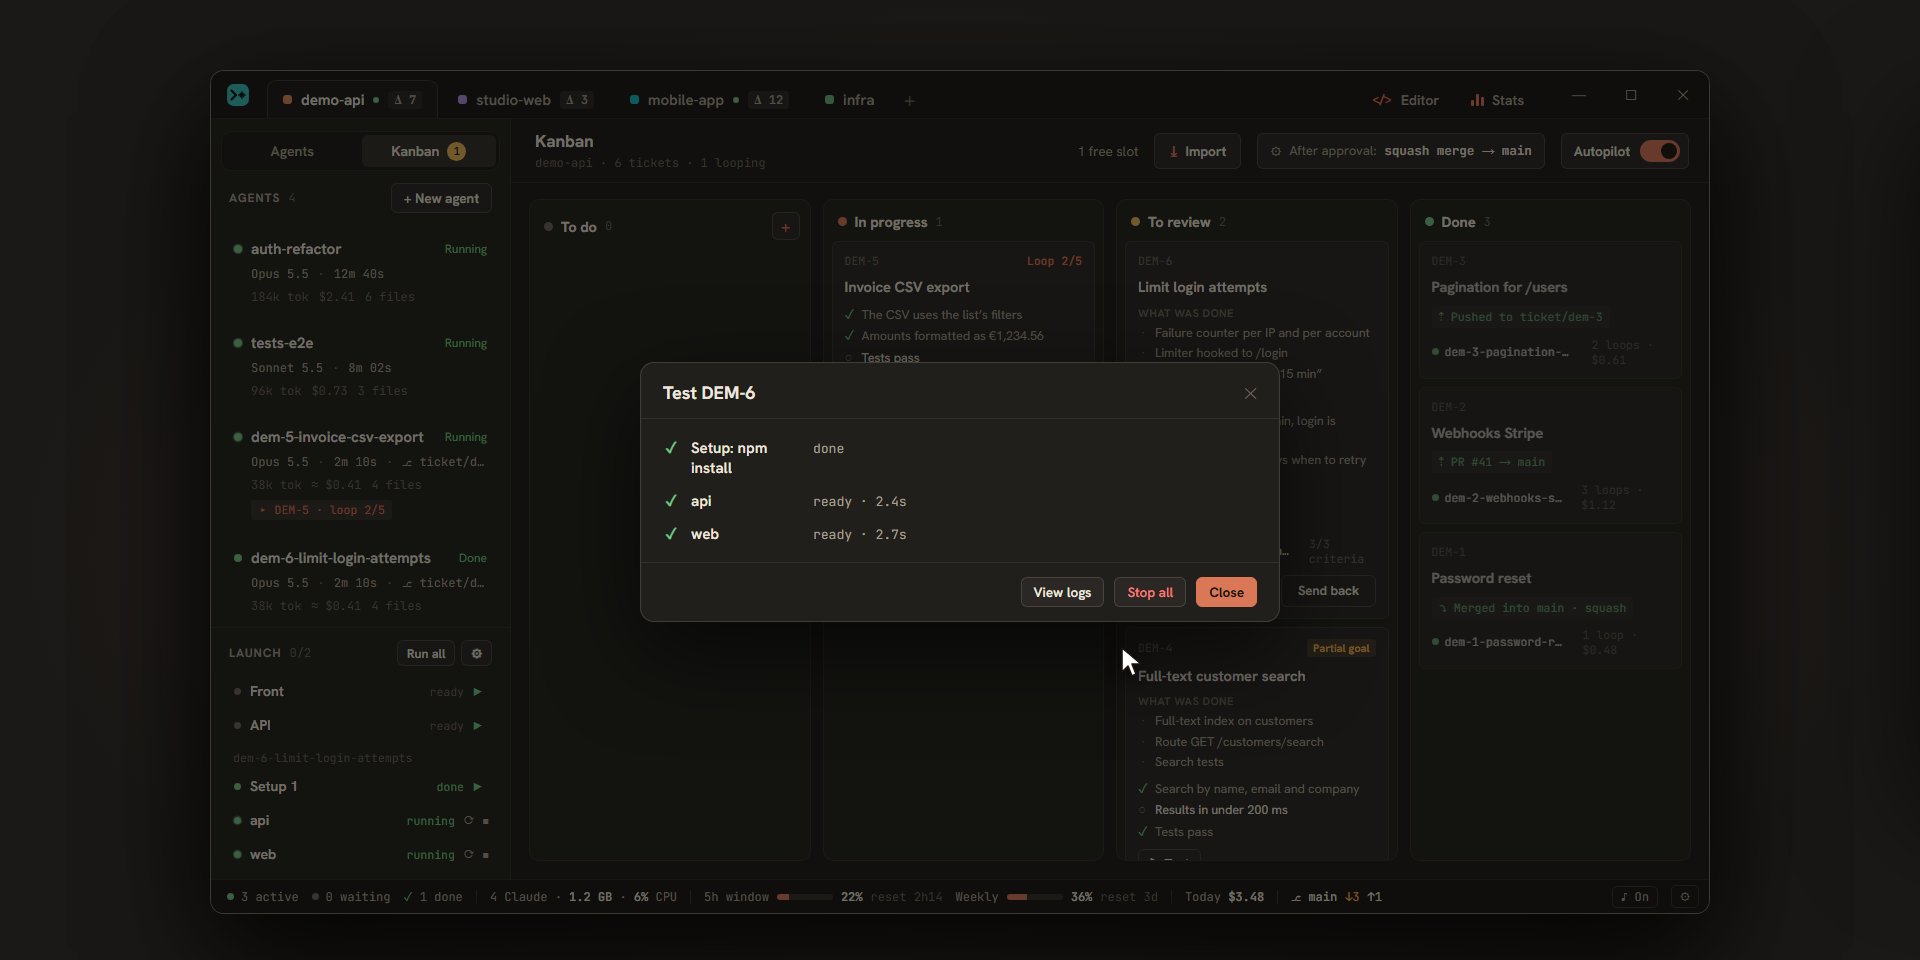Start the API launch (ready) with its play icon
This screenshot has height=960, width=1920.
(477, 726)
